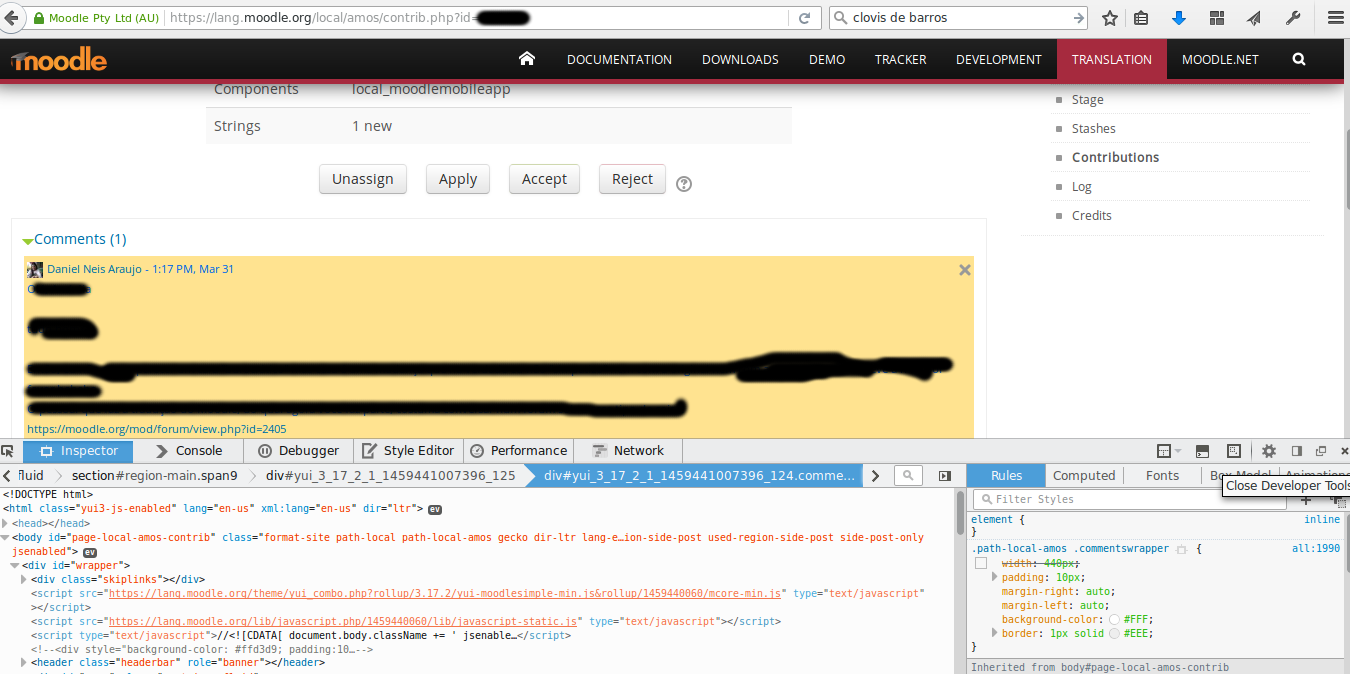Toggle the split console icon
Viewport: 1350px width, 674px height.
coord(1203,451)
